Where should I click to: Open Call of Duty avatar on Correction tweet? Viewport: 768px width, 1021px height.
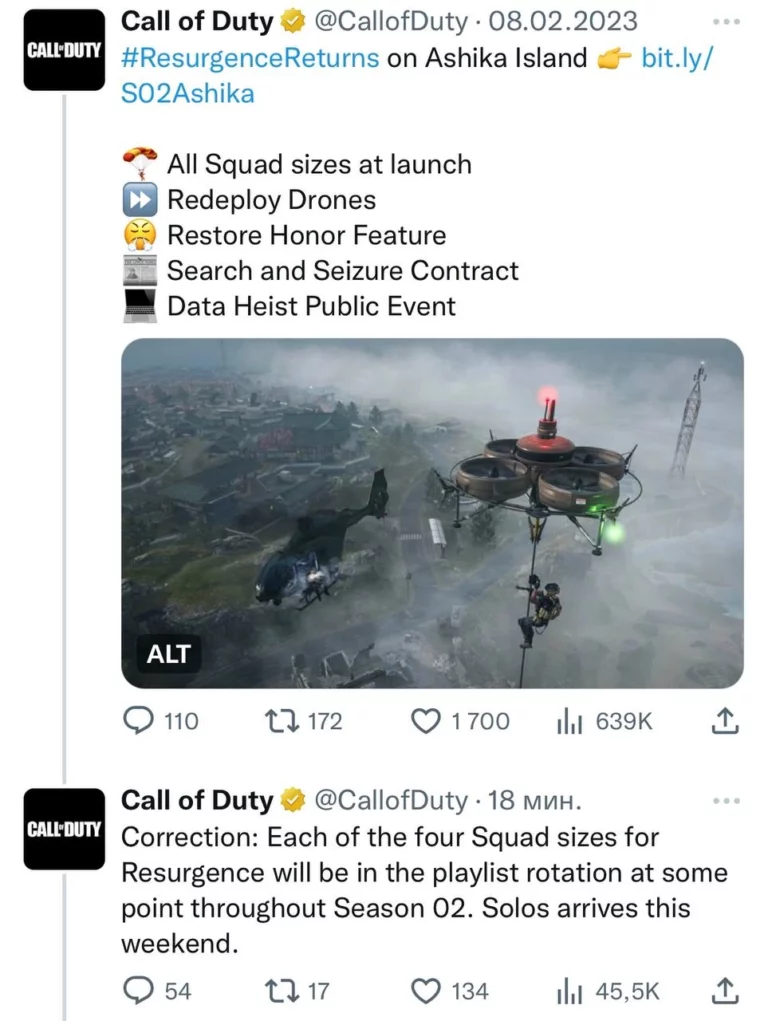(x=64, y=829)
